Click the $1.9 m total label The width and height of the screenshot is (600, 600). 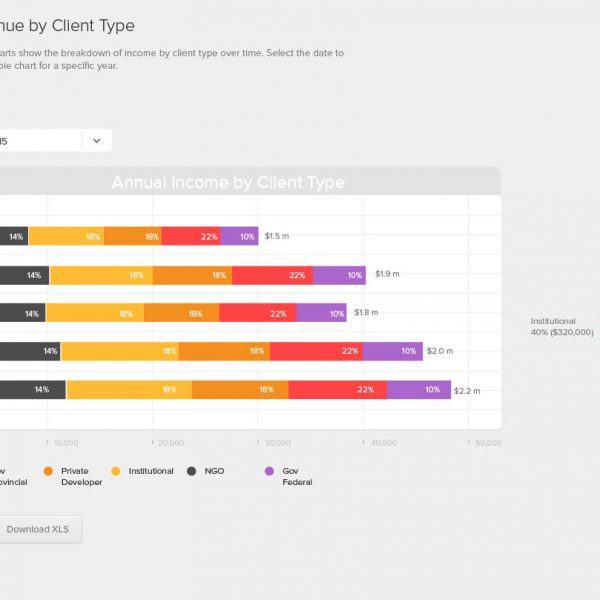388,275
